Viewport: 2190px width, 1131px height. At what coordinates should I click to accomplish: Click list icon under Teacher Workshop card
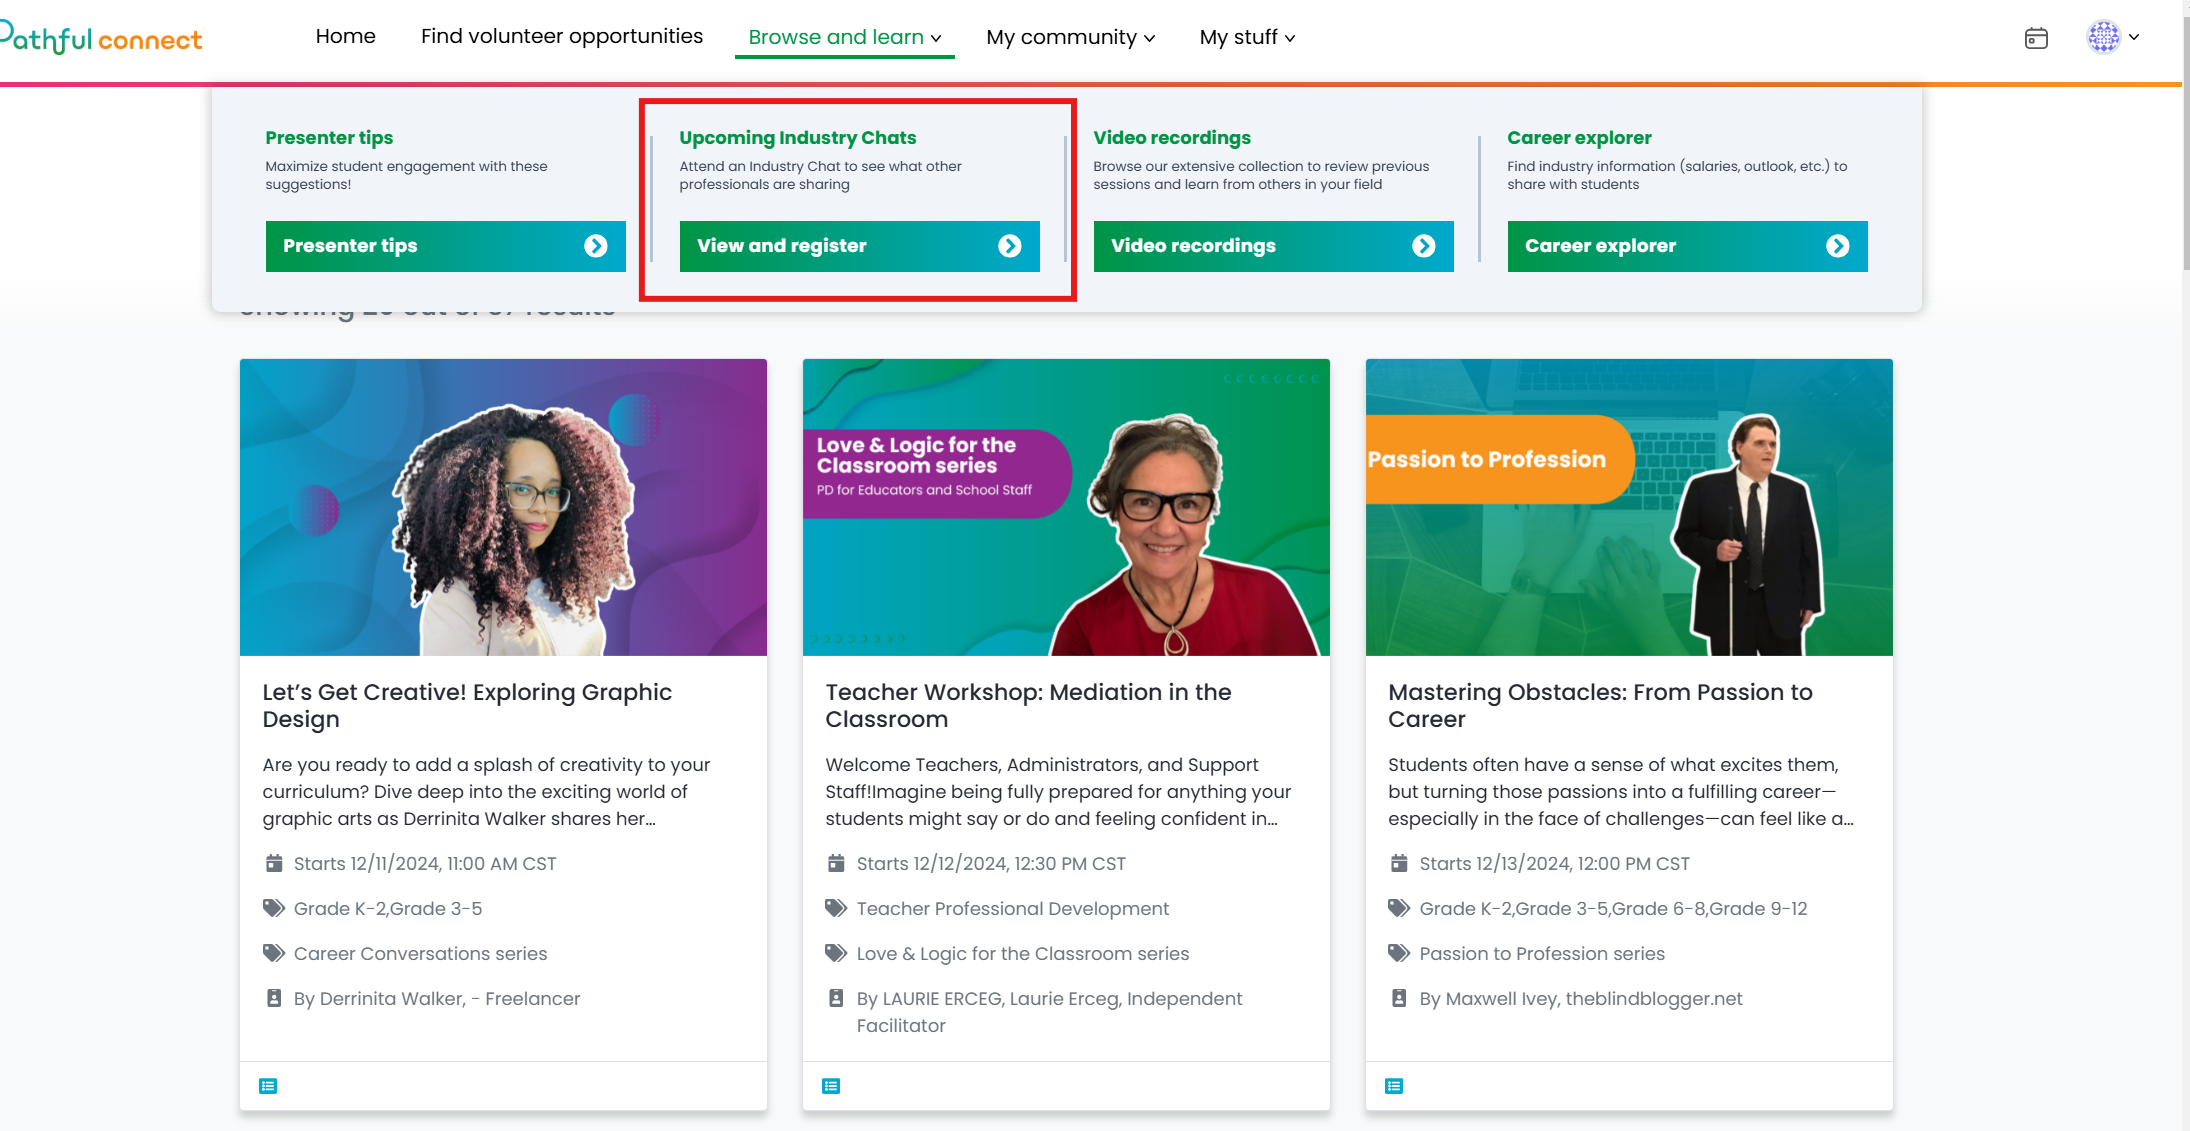831,1086
